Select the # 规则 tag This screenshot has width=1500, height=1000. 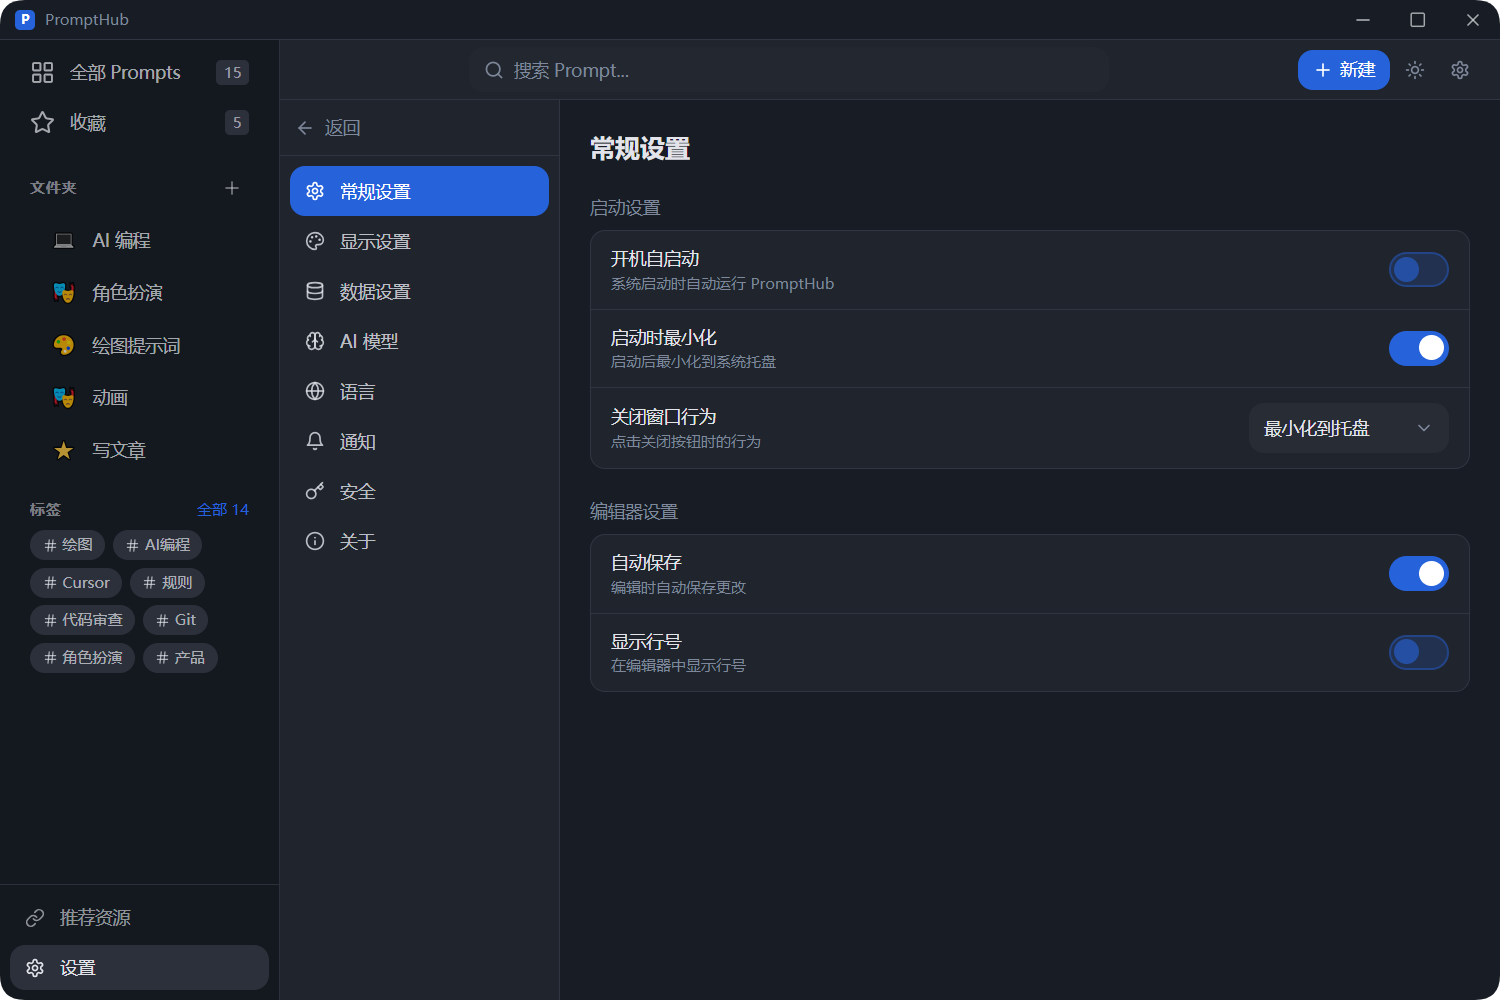(x=168, y=582)
